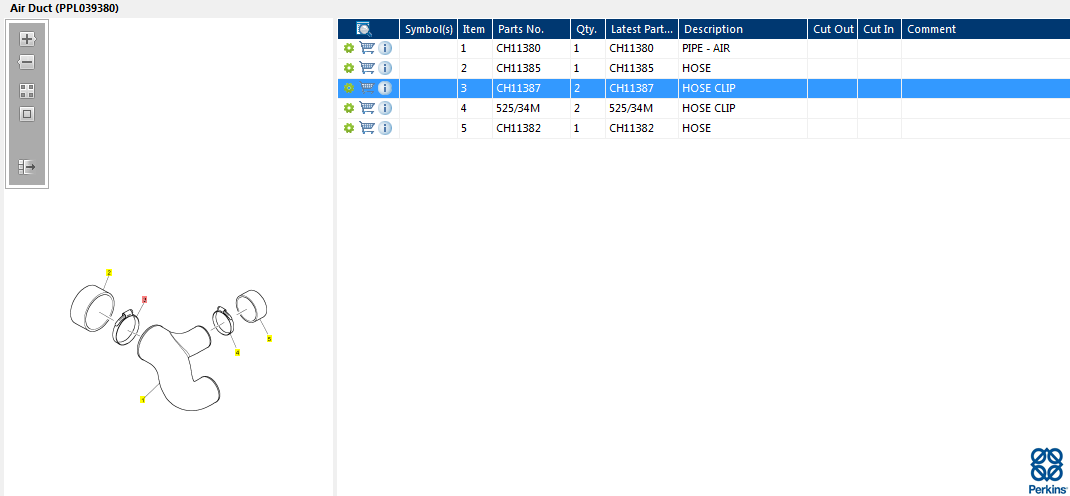
Task: Click the search icon in table header
Action: coord(364,29)
